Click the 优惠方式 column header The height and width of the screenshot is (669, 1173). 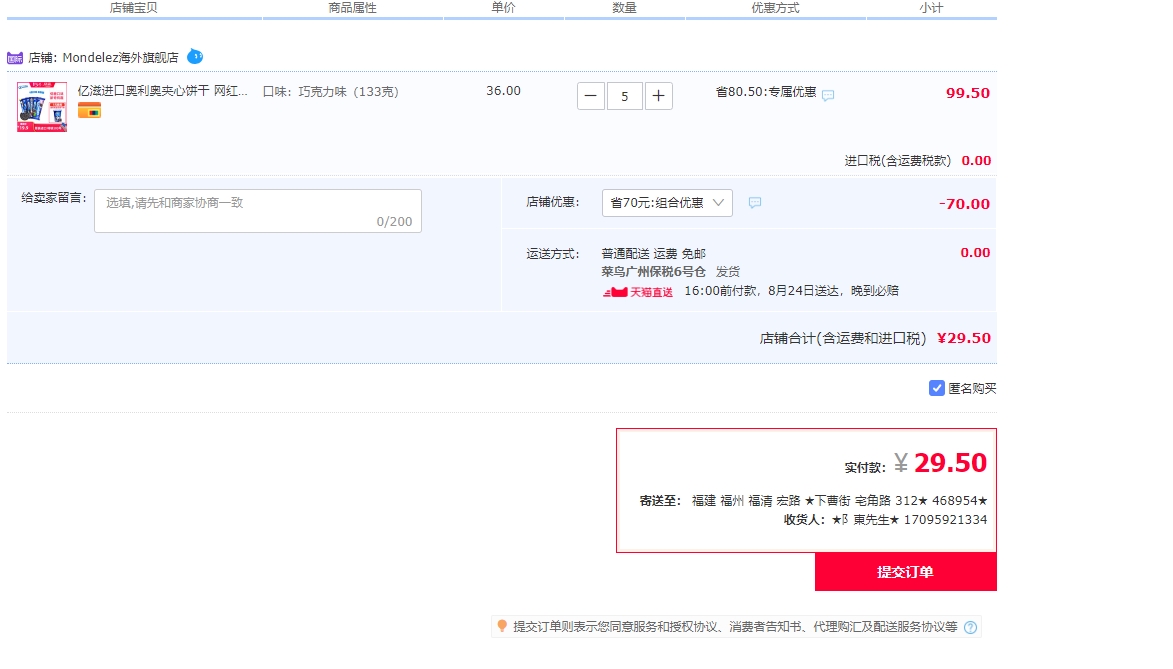[x=775, y=7]
